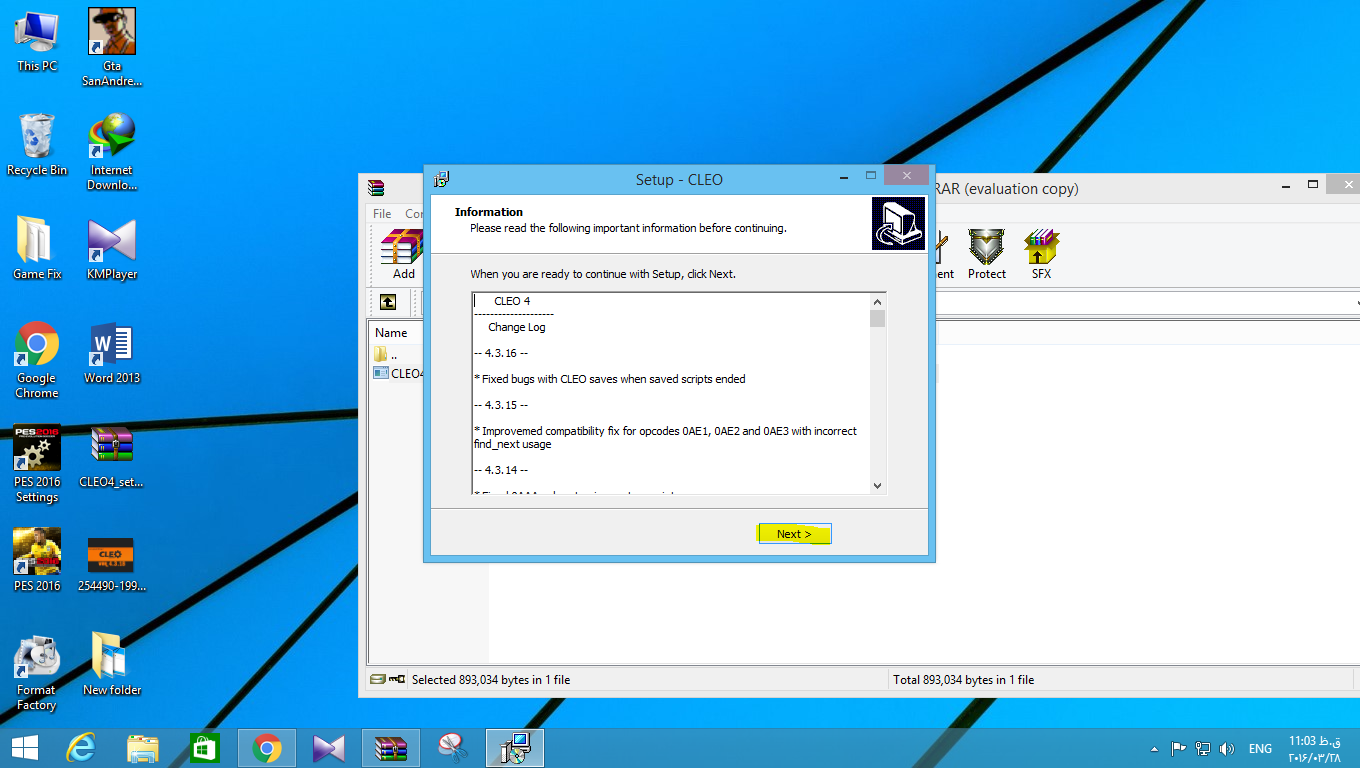Viewport: 1360px width, 768px height.
Task: Switch to KMPlayer in the taskbar
Action: (x=329, y=748)
